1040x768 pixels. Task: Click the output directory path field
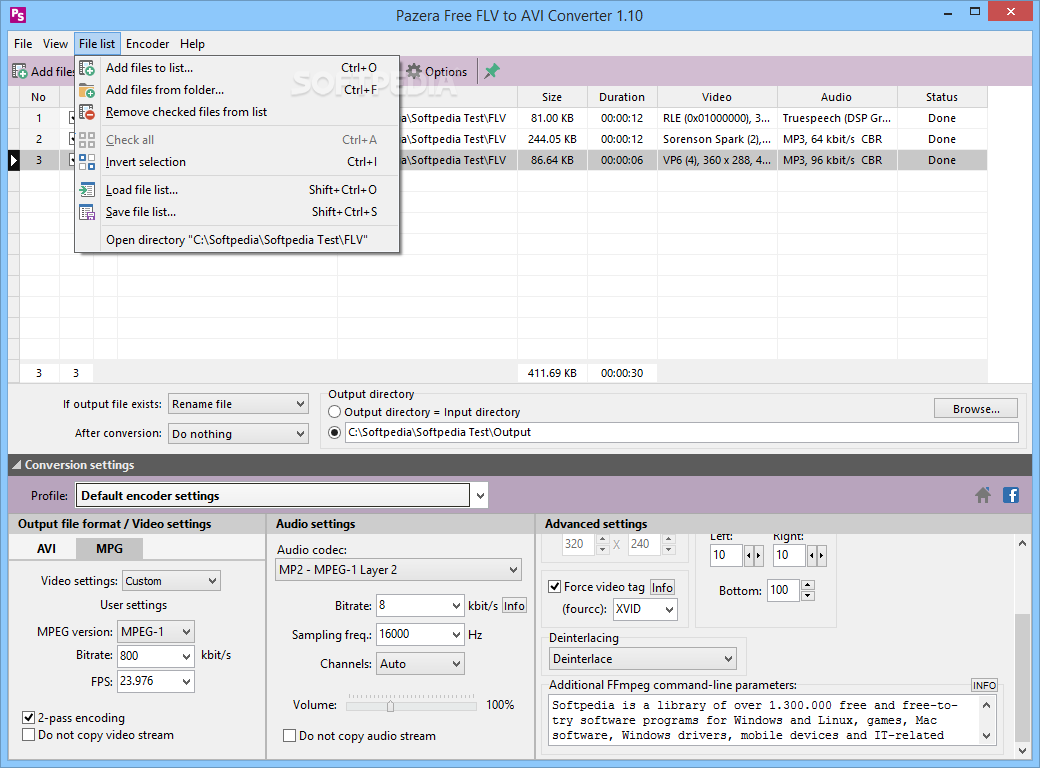pyautogui.click(x=681, y=432)
